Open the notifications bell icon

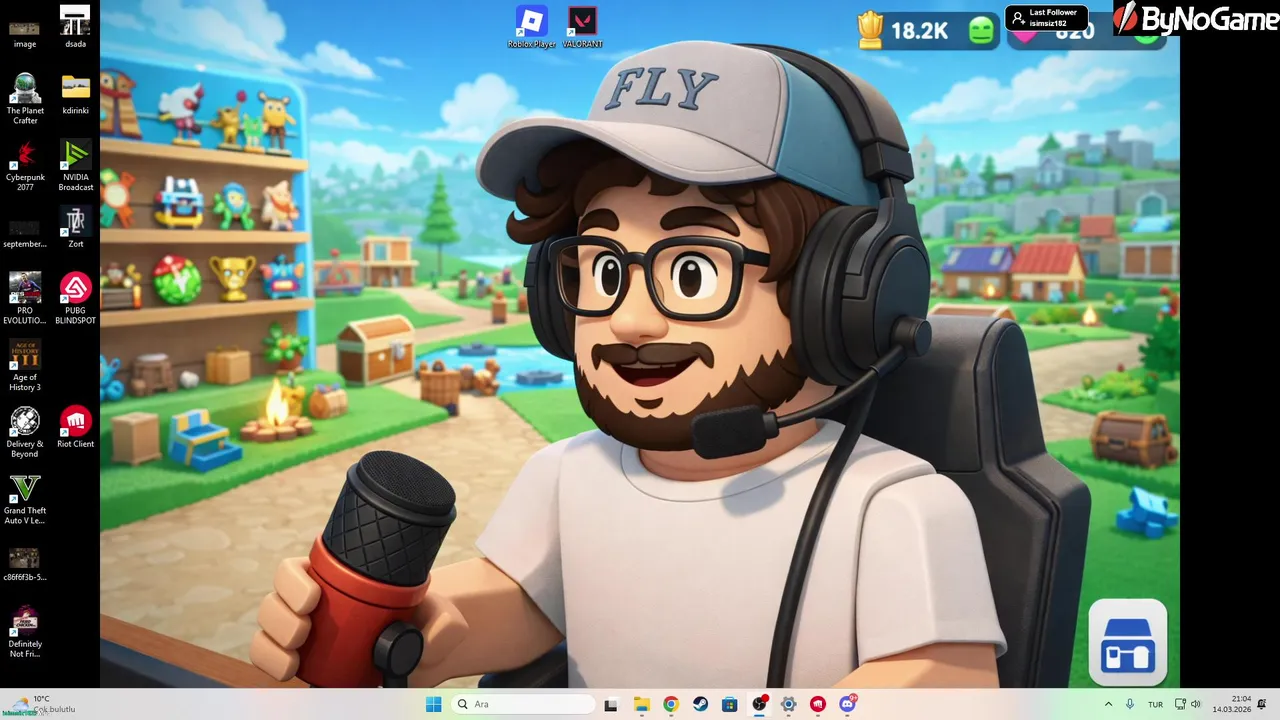[1262, 704]
